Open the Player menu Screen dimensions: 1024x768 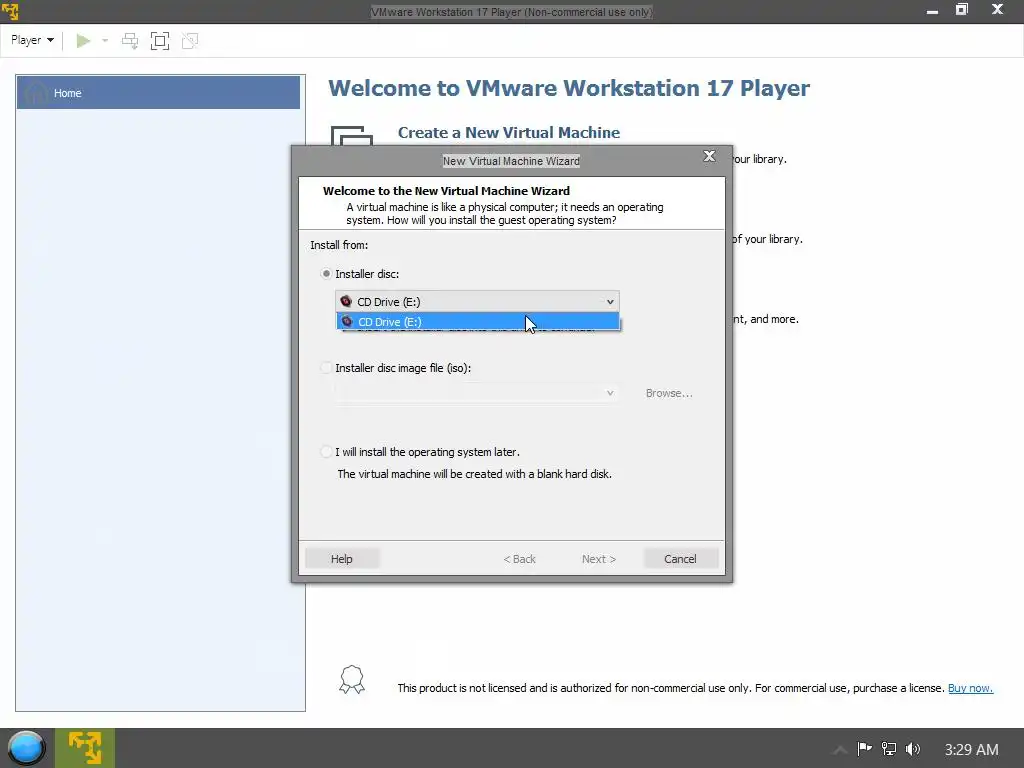click(32, 40)
